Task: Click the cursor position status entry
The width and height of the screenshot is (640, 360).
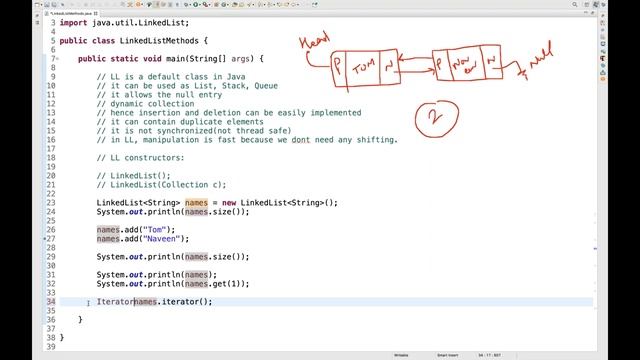Action: pyautogui.click(x=489, y=356)
